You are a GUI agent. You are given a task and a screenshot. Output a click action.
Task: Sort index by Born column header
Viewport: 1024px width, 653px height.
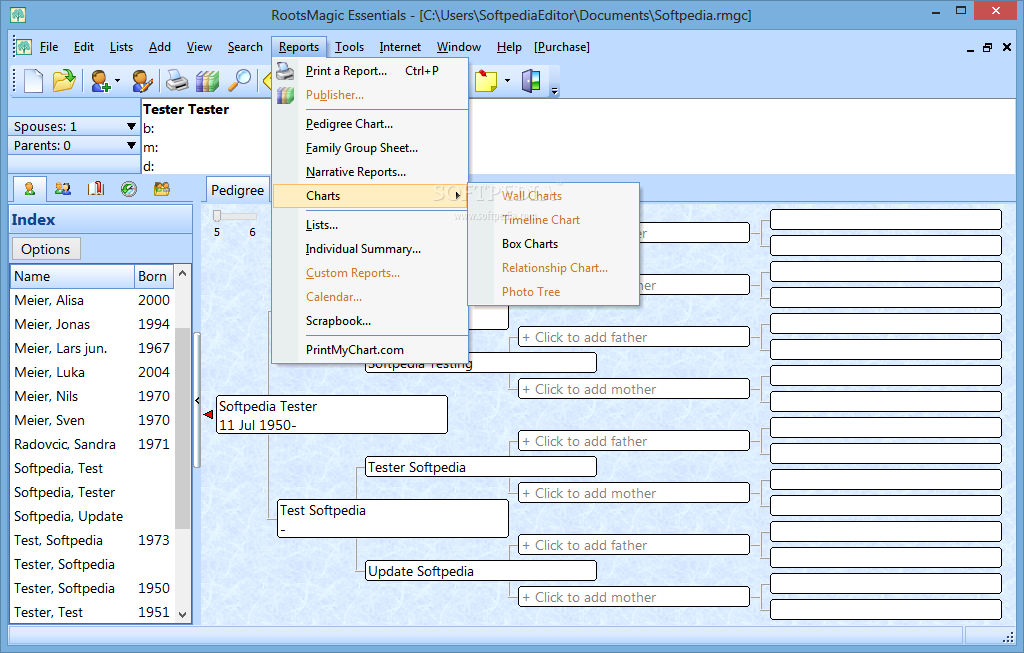pyautogui.click(x=153, y=276)
